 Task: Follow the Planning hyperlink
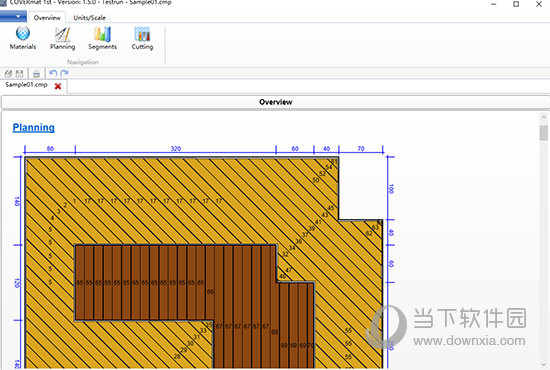(x=34, y=127)
